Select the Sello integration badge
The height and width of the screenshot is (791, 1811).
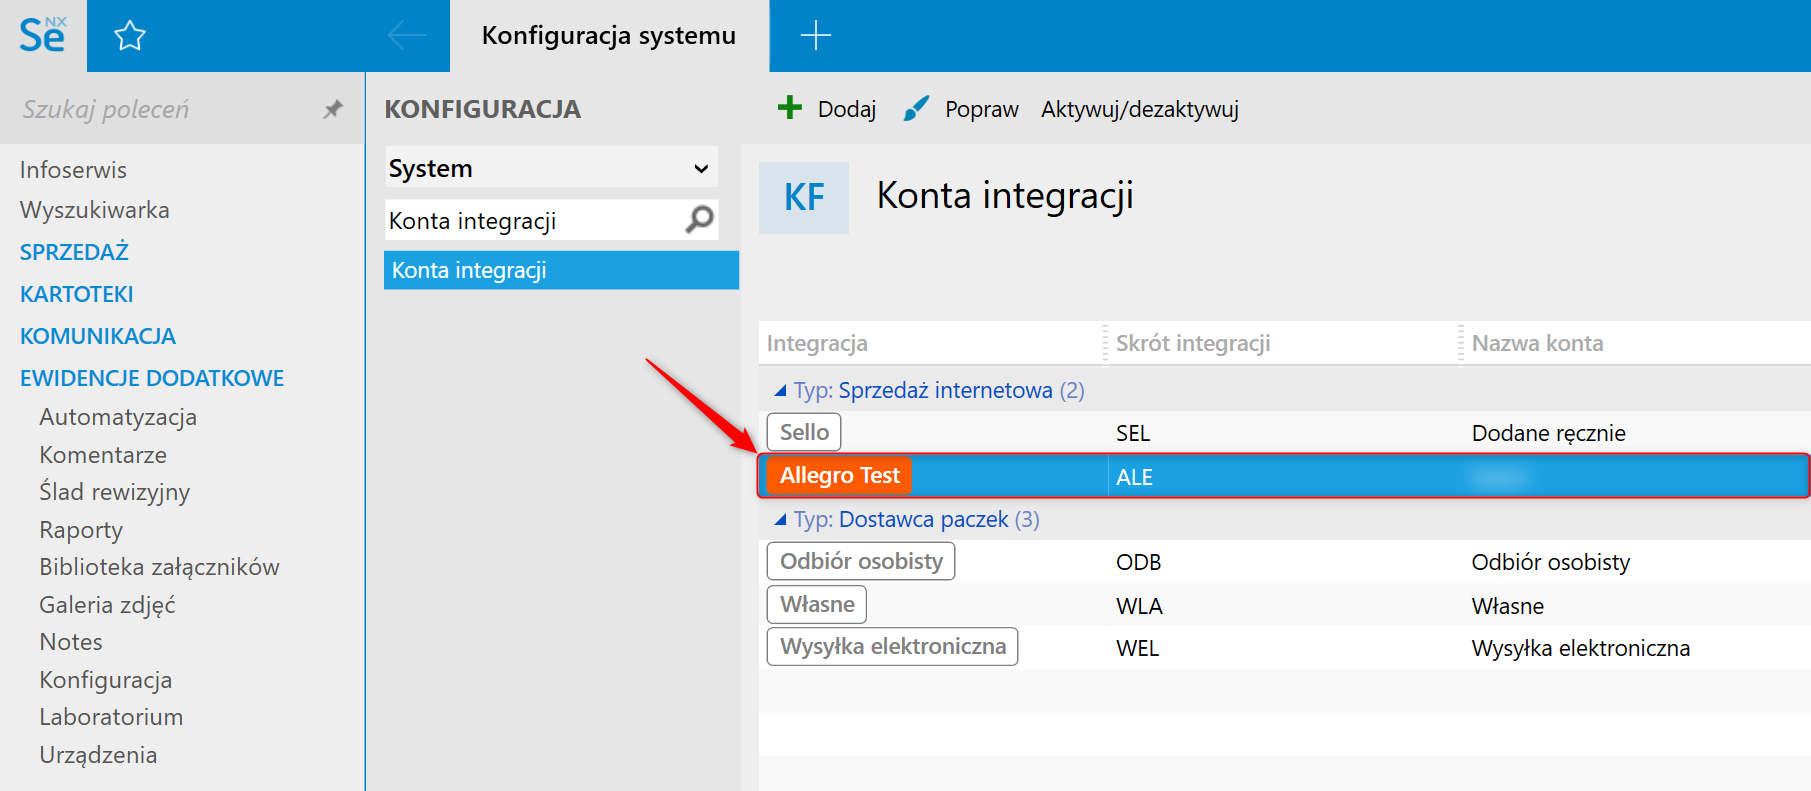click(x=804, y=432)
